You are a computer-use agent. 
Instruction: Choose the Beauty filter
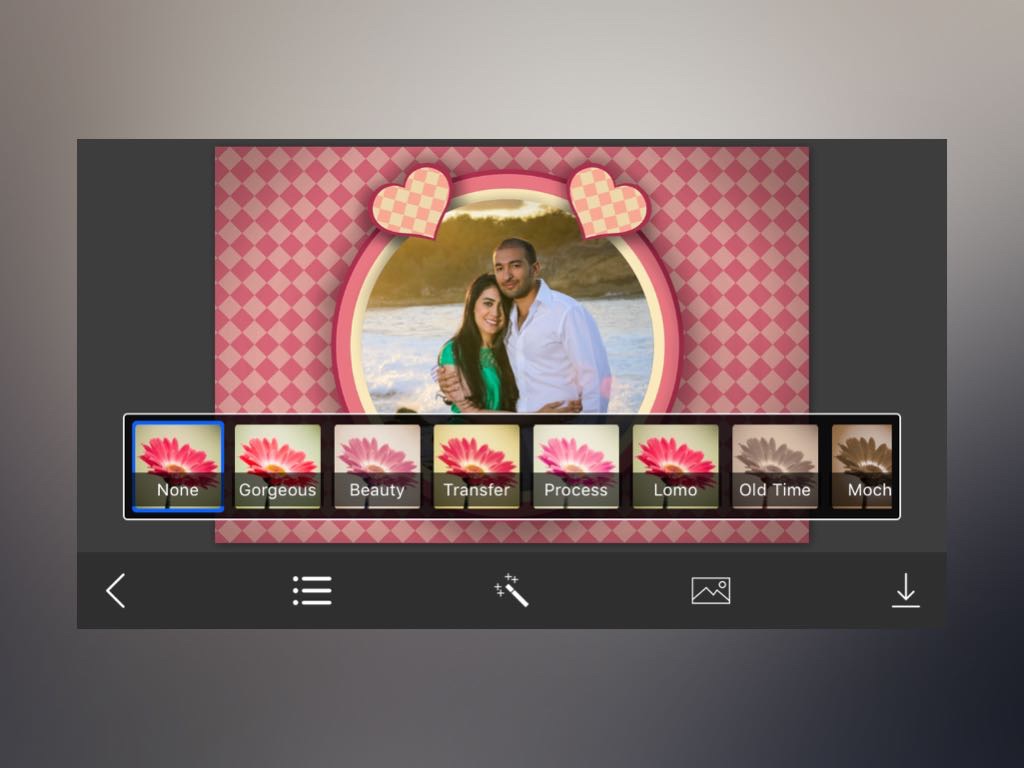click(377, 467)
